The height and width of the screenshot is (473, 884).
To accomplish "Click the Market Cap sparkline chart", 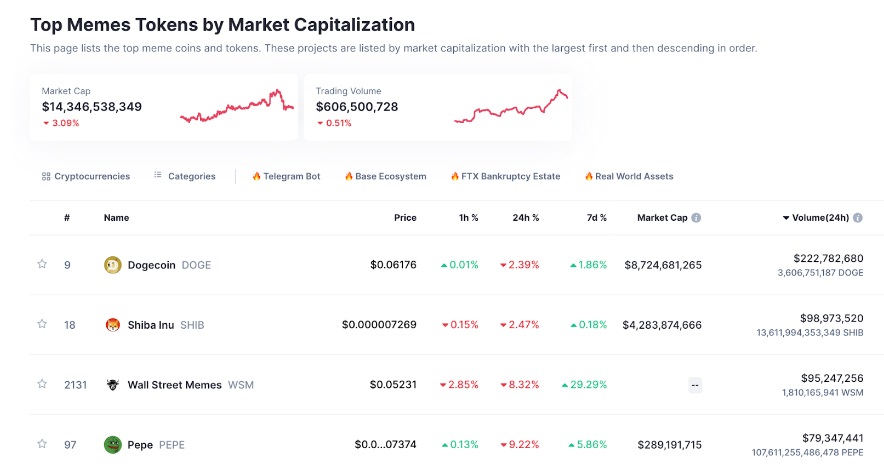I will pos(237,106).
